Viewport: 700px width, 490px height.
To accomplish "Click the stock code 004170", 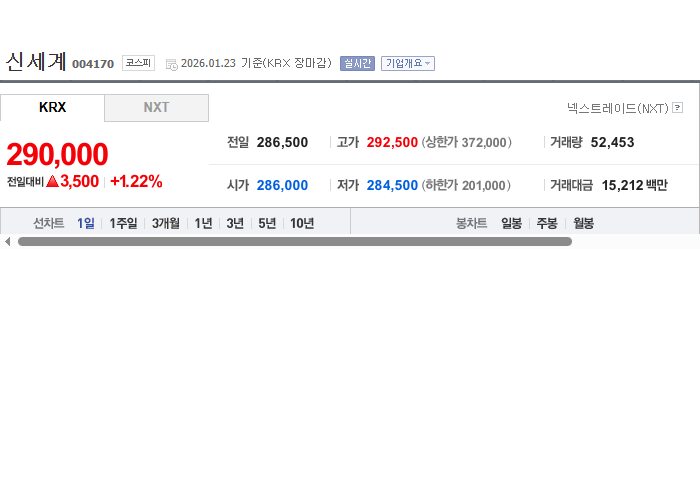I will pos(93,64).
